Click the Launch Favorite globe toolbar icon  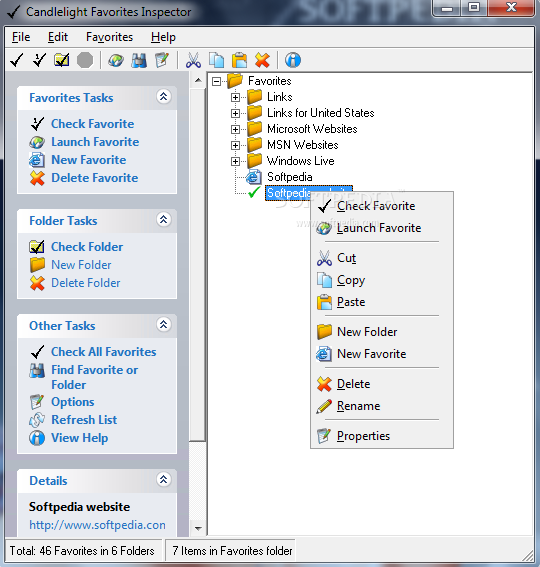[x=116, y=60]
